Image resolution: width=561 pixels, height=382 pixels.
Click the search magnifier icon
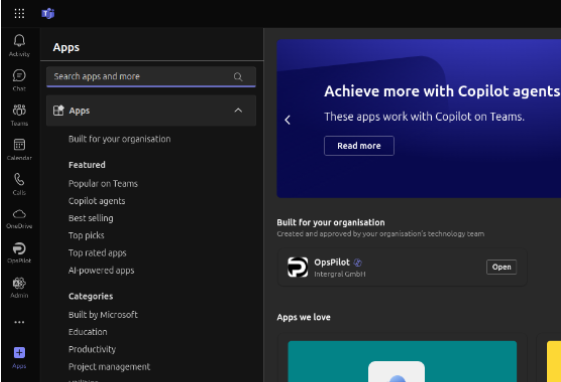[238, 77]
